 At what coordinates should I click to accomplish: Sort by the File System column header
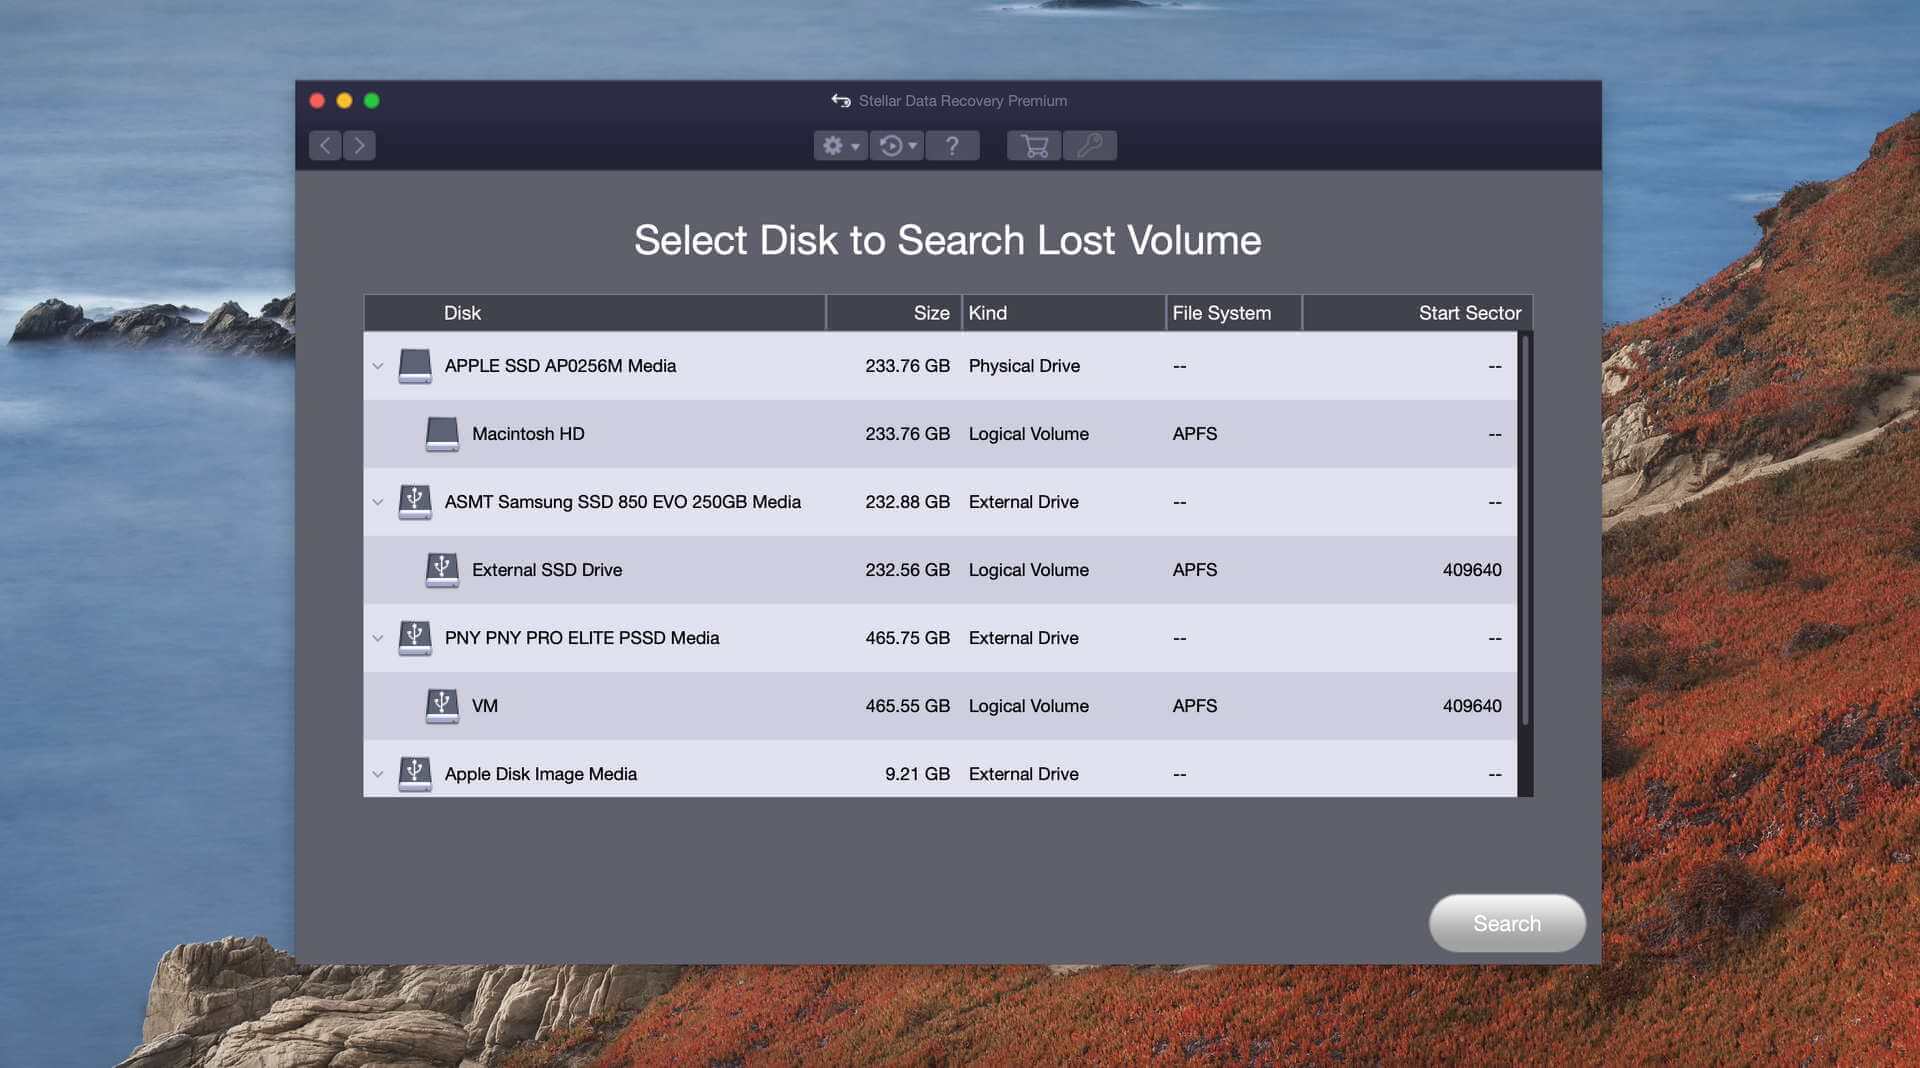click(1235, 313)
